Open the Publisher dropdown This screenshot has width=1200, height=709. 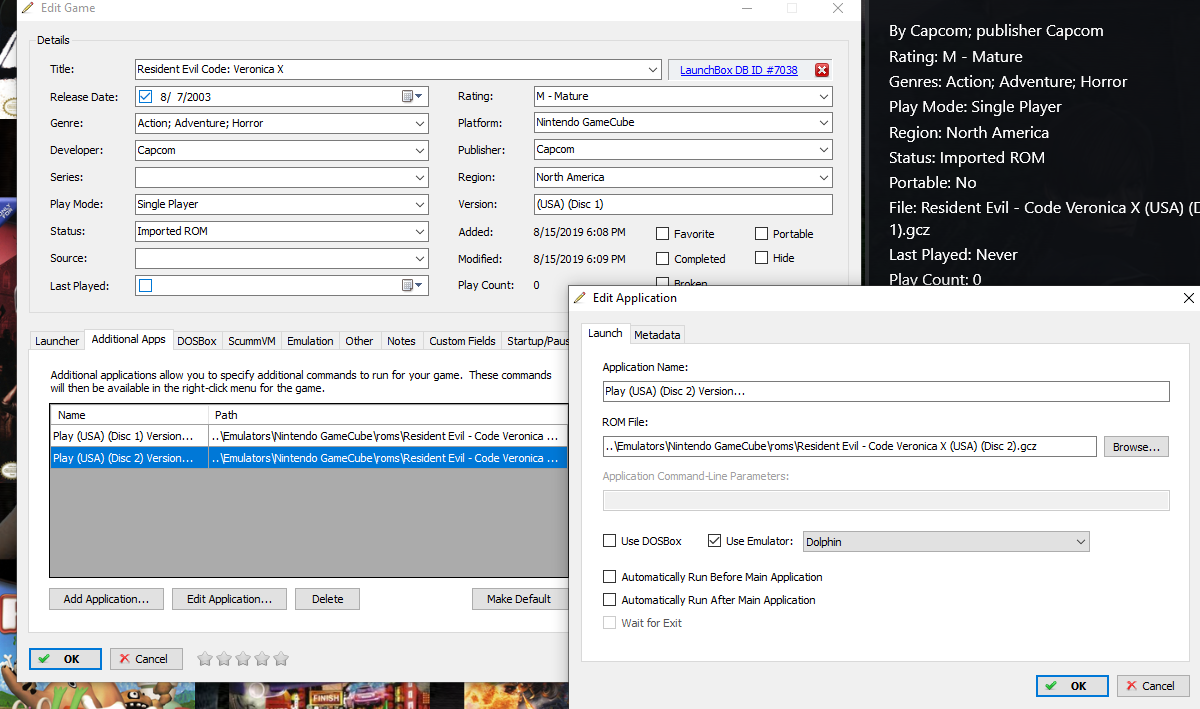coord(824,150)
